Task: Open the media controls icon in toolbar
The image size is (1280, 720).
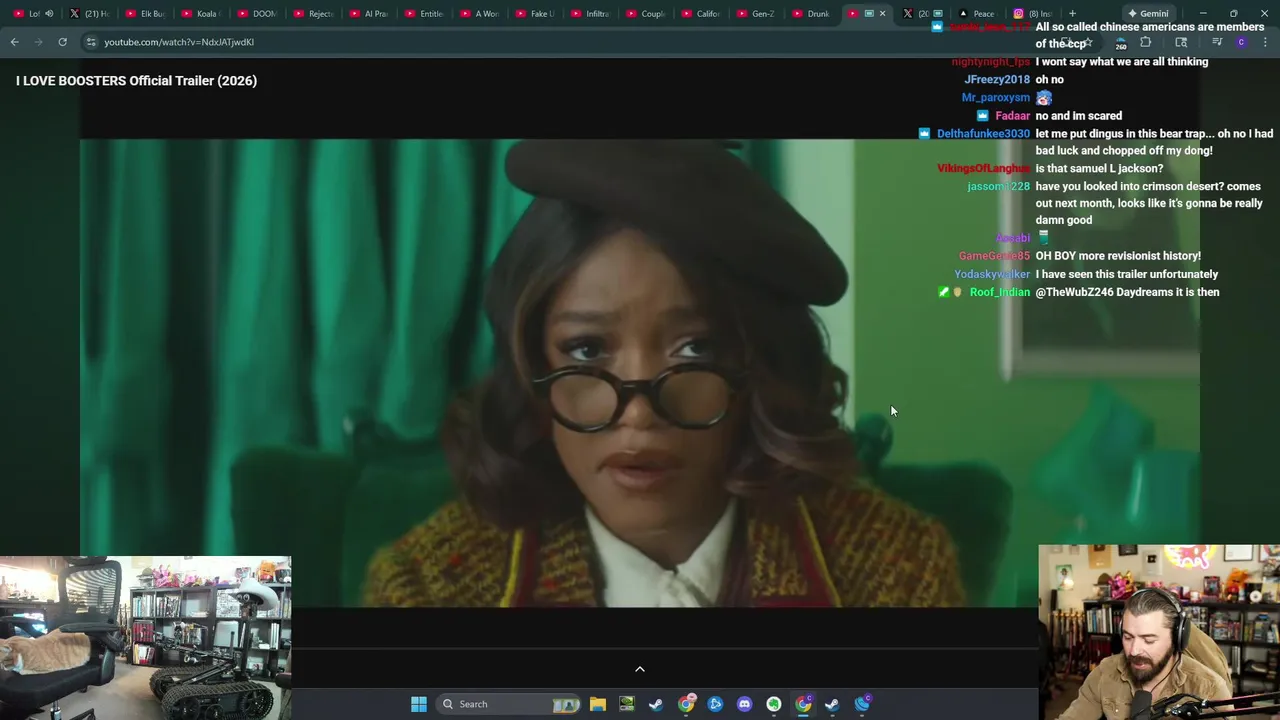Action: point(1217,42)
